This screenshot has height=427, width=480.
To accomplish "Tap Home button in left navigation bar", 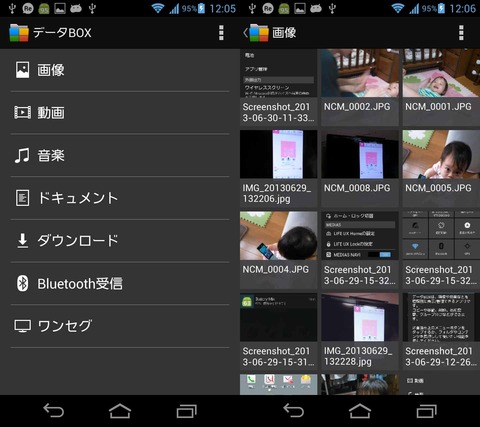I will (x=120, y=411).
